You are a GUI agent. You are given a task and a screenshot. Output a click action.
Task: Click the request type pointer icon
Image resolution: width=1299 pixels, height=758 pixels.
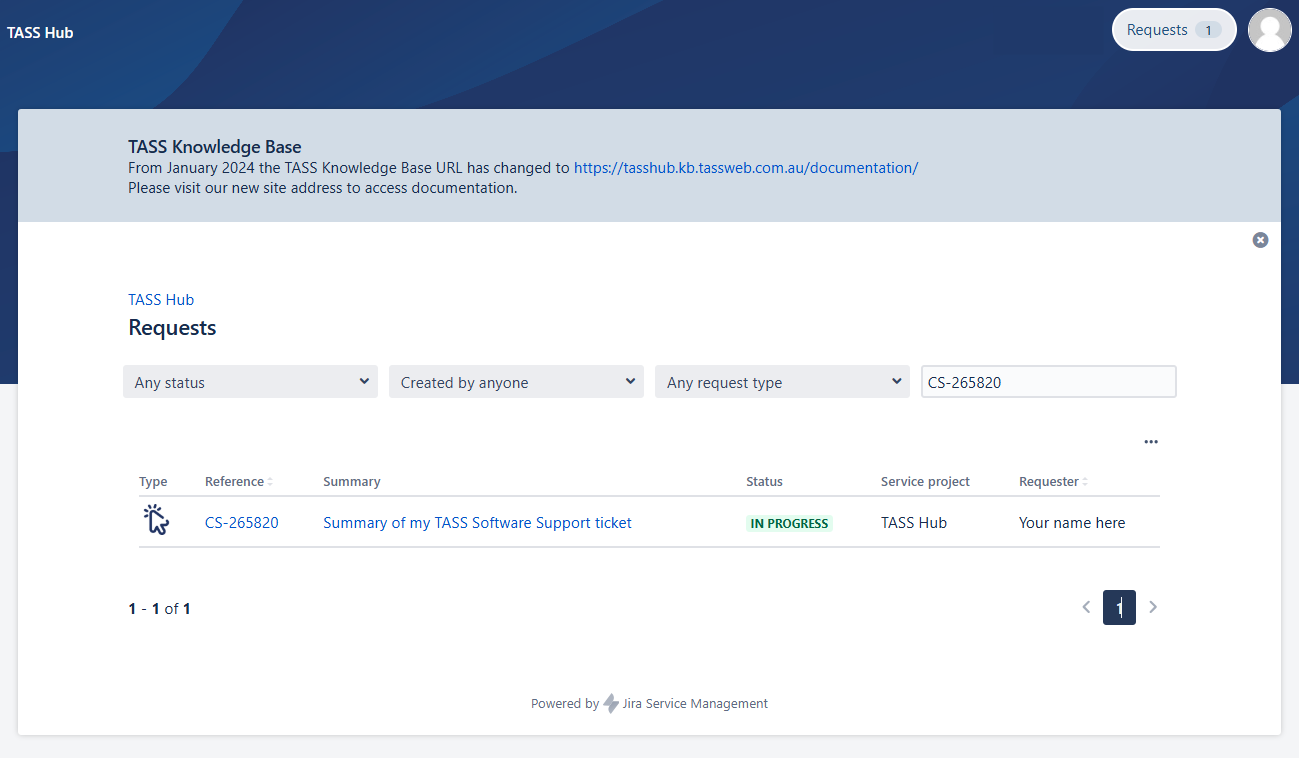[155, 521]
